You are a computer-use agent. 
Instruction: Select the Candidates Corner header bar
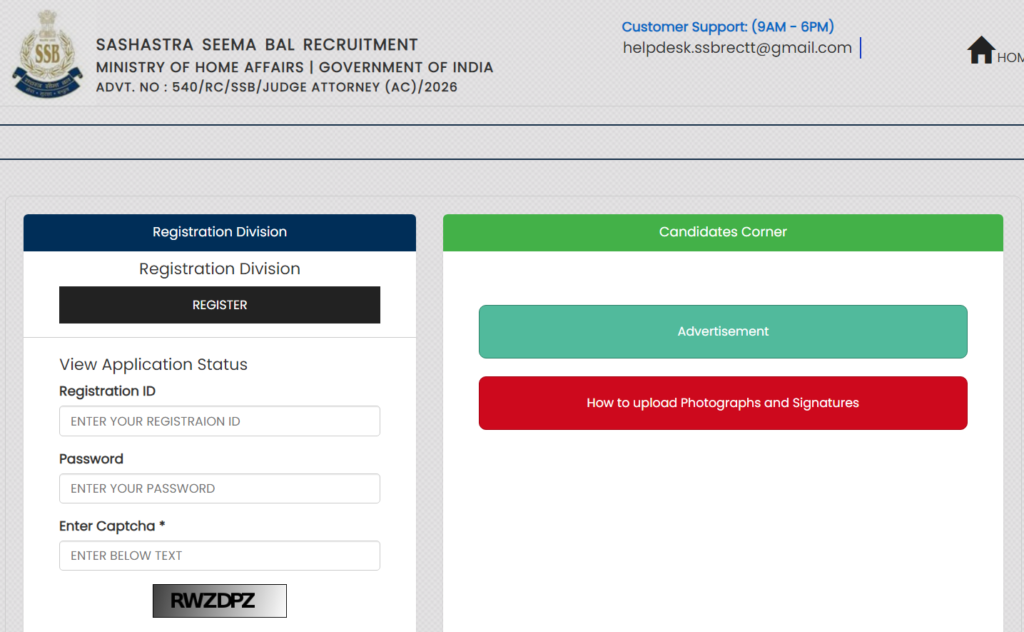[x=722, y=232]
